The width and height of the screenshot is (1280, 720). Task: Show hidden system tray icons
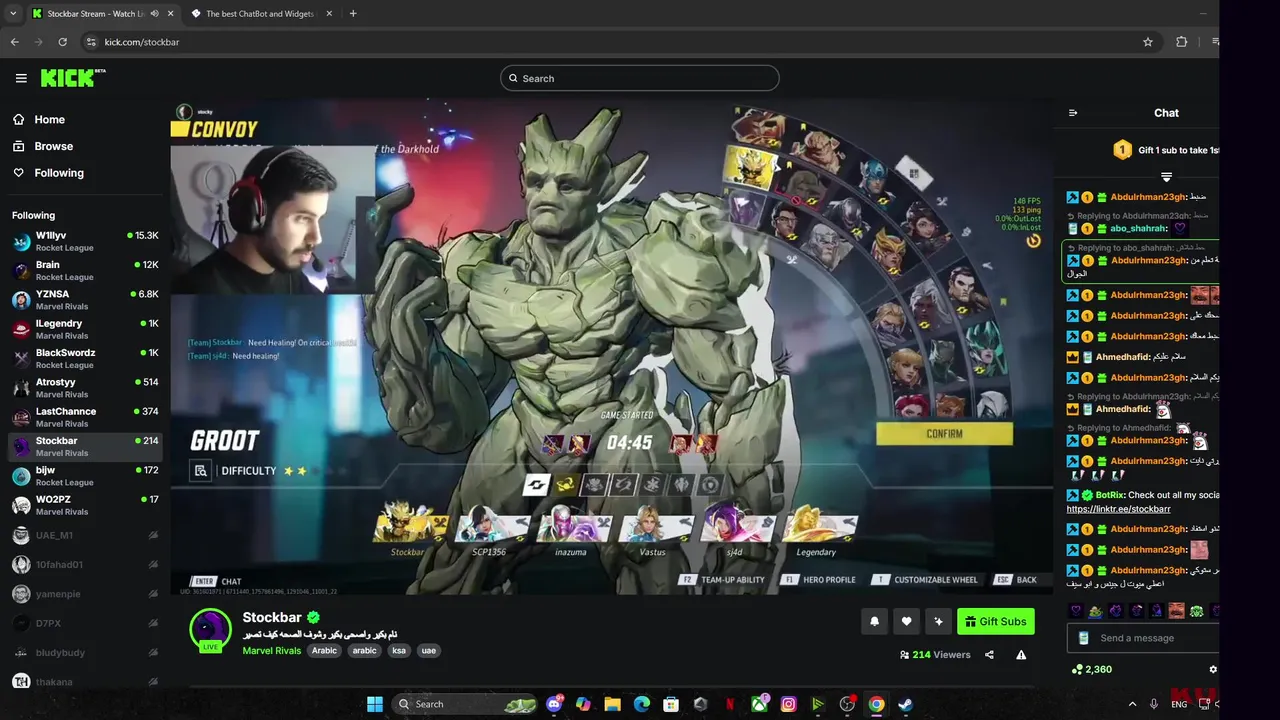pos(1132,704)
